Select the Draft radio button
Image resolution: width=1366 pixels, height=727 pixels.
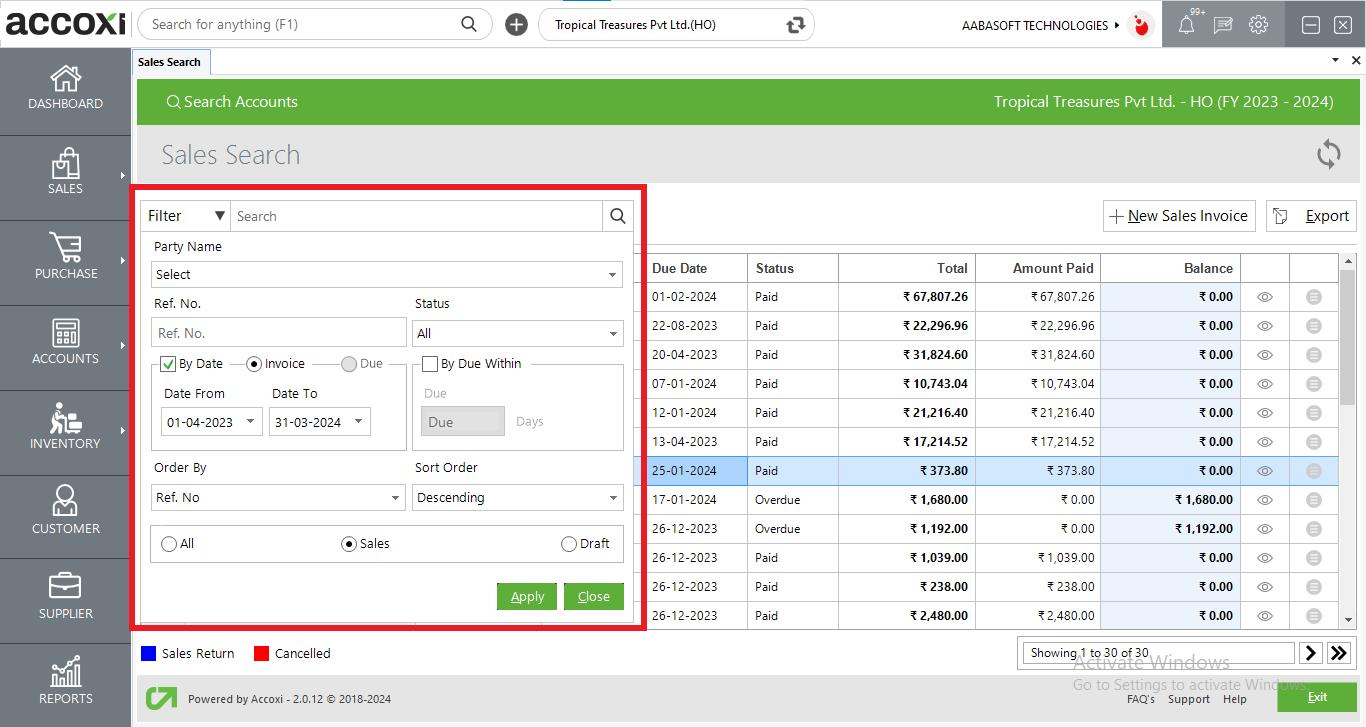click(x=569, y=544)
